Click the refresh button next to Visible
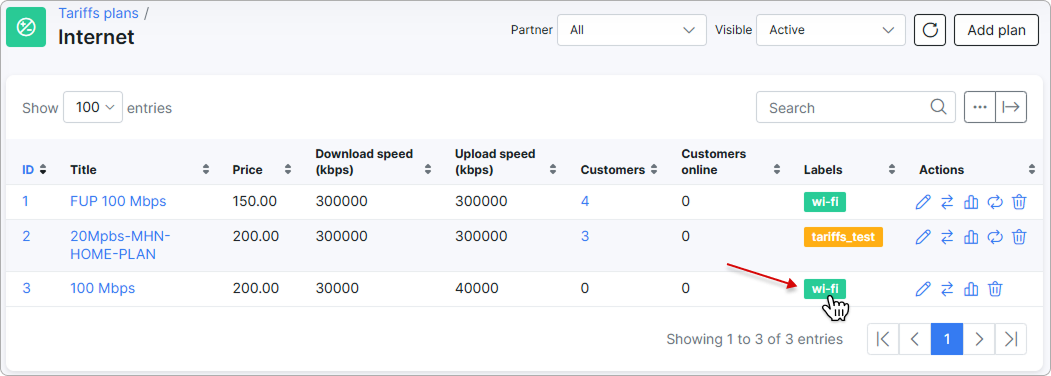The height and width of the screenshot is (376, 1051). (930, 30)
